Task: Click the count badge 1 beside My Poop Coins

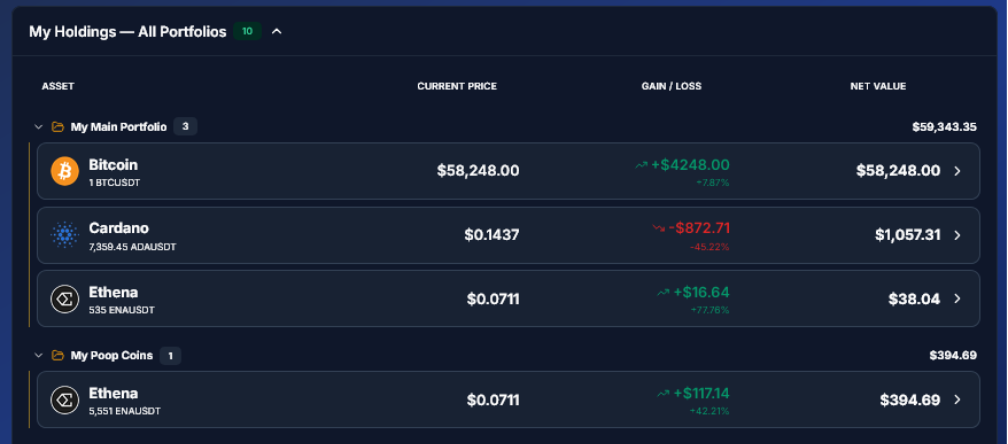Action: pyautogui.click(x=170, y=355)
